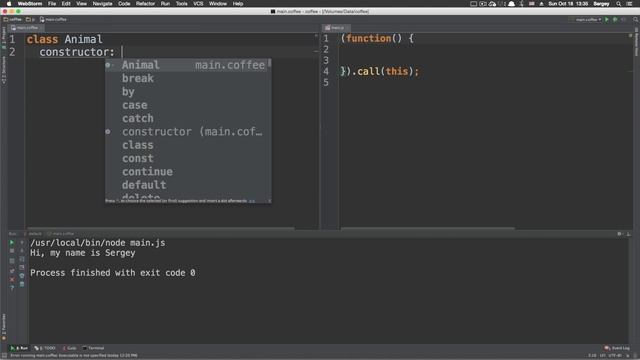Run main.coffee with the top toolbar green arrow
The height and width of the screenshot is (360, 640).
click(x=607, y=20)
